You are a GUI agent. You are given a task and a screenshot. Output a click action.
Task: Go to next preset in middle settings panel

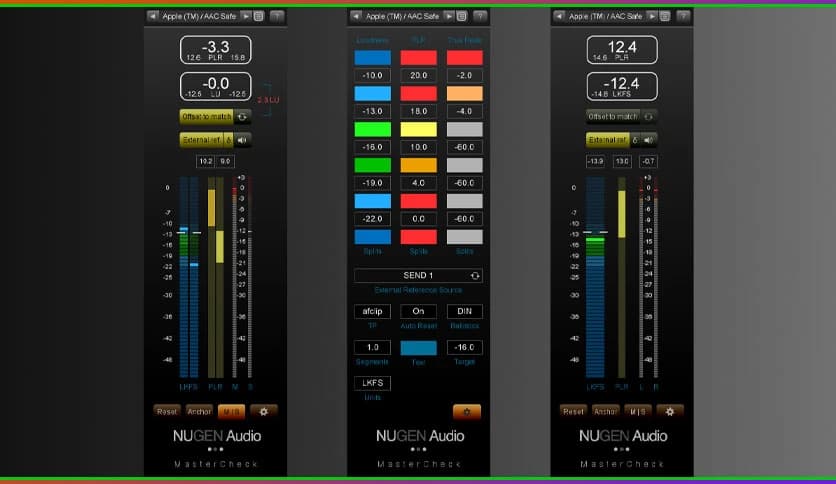coord(449,17)
